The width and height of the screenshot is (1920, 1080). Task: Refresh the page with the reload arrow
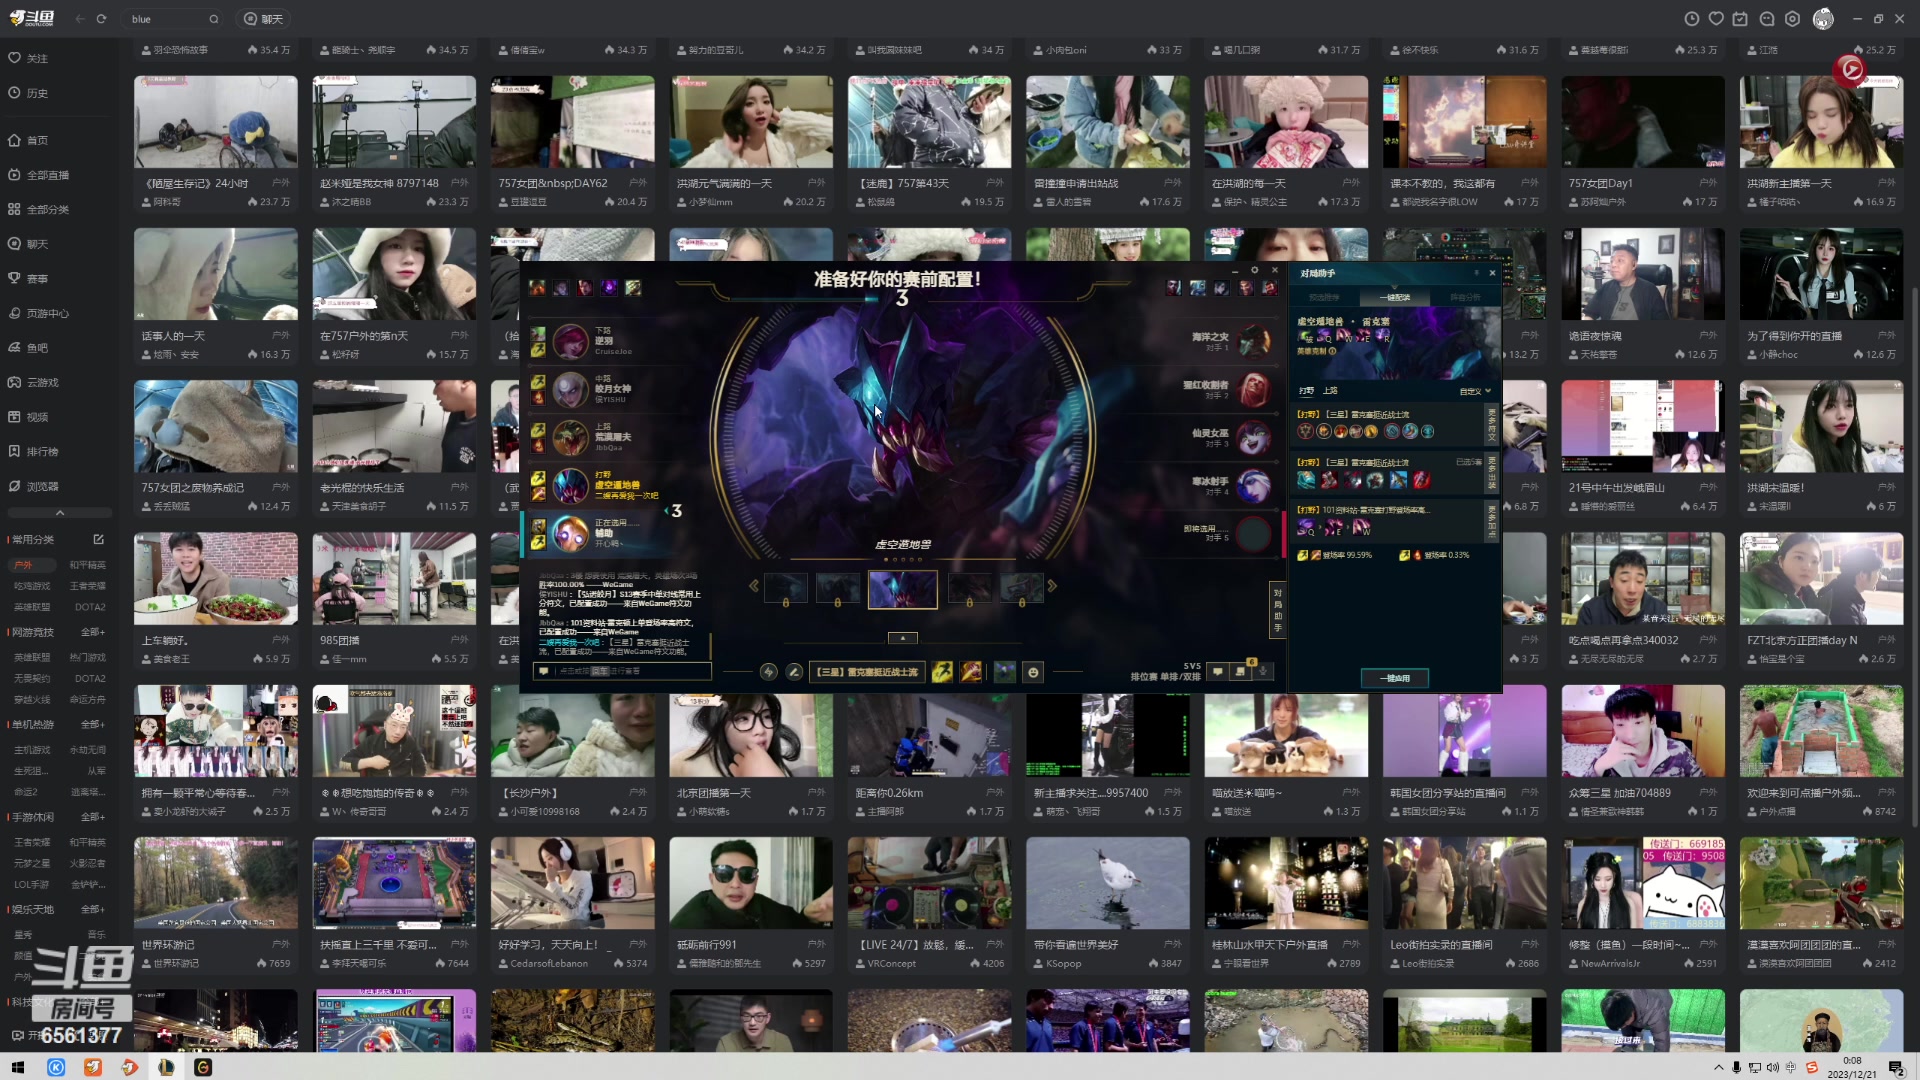pyautogui.click(x=101, y=19)
